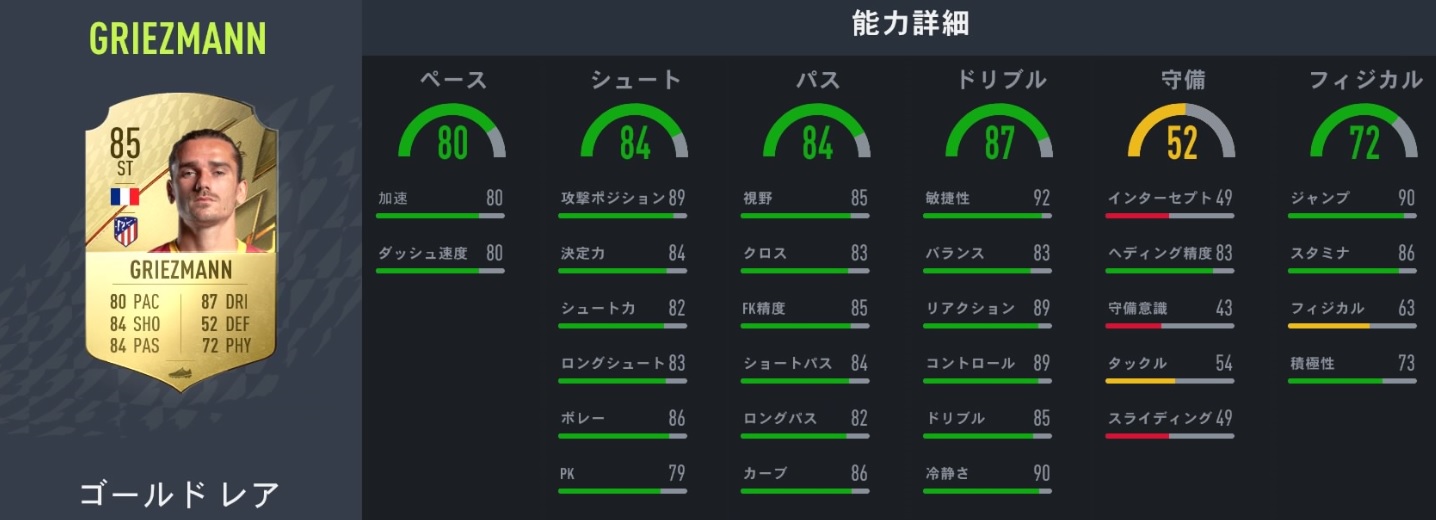Image resolution: width=1436 pixels, height=520 pixels.
Task: Click the ゴールド レア label
Action: point(179,494)
